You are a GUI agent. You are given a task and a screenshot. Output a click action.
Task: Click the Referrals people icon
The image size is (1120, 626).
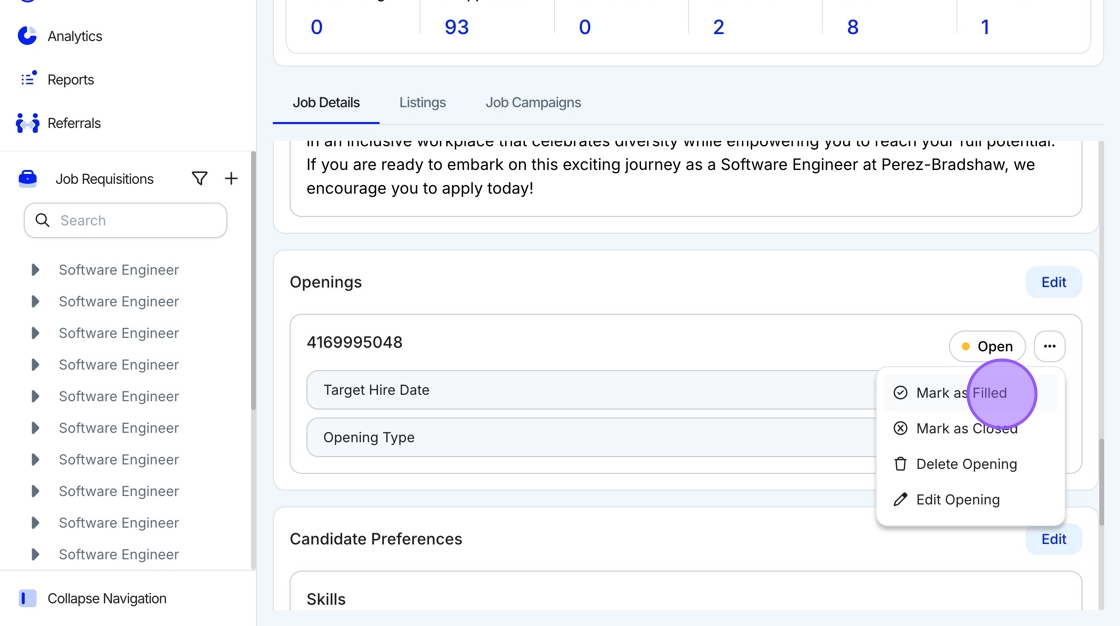tap(27, 123)
